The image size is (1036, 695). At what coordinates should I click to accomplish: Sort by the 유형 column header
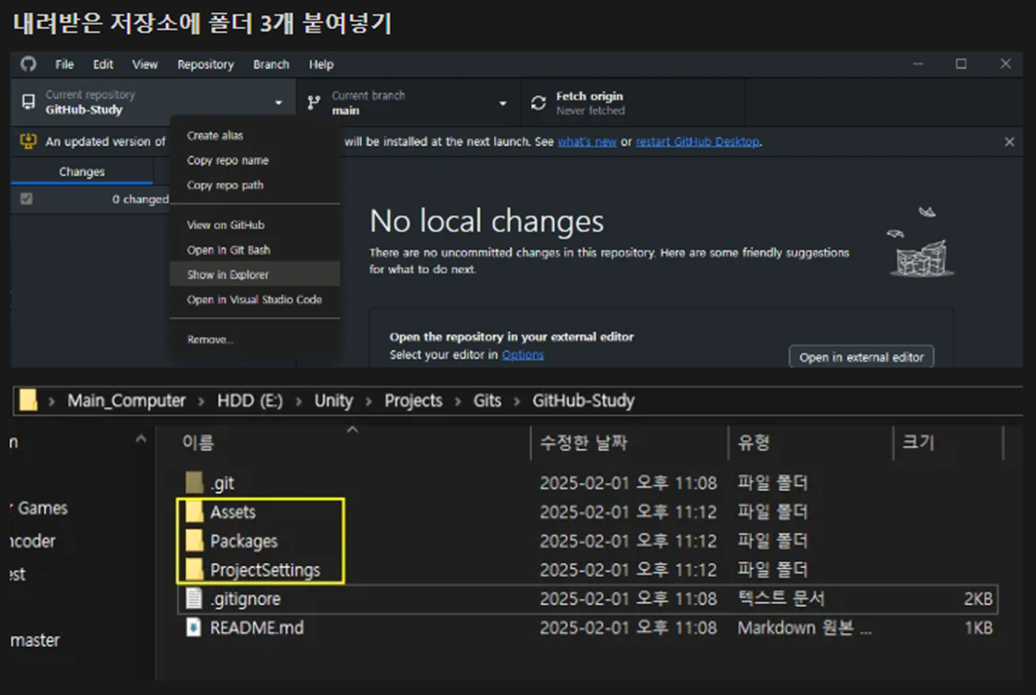754,443
